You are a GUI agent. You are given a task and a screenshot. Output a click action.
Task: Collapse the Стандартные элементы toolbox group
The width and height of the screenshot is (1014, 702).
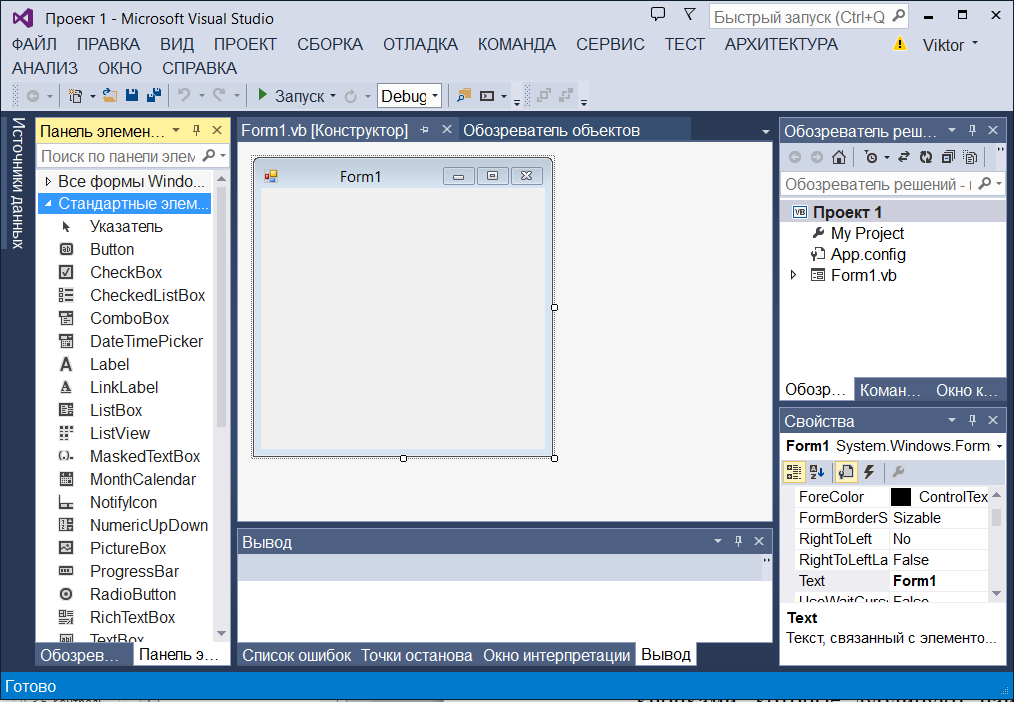(x=48, y=204)
